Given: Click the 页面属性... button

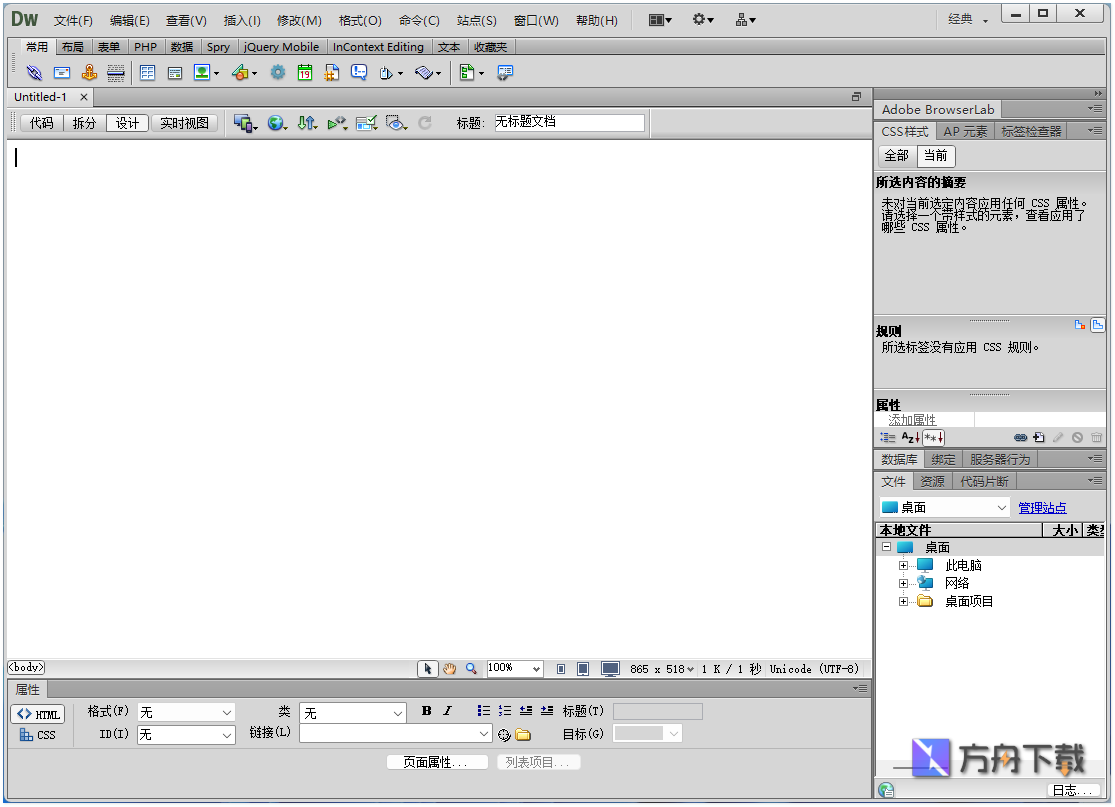Looking at the screenshot, I should (437, 762).
